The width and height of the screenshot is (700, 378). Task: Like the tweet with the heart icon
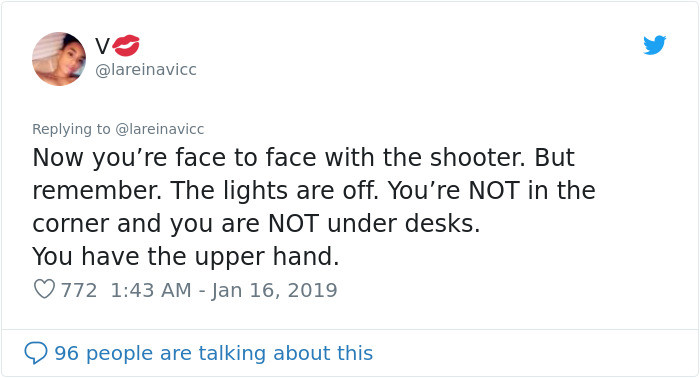tap(44, 289)
